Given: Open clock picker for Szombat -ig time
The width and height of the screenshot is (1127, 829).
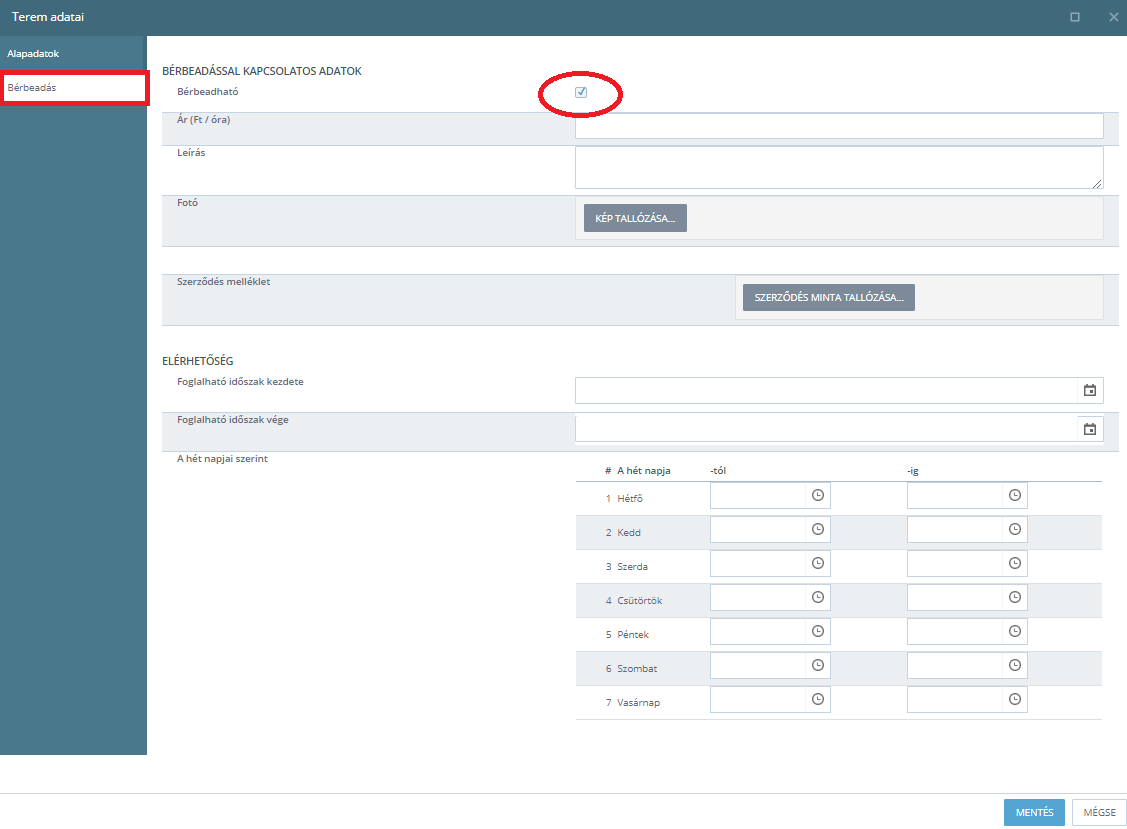Looking at the screenshot, I should pyautogui.click(x=1015, y=665).
